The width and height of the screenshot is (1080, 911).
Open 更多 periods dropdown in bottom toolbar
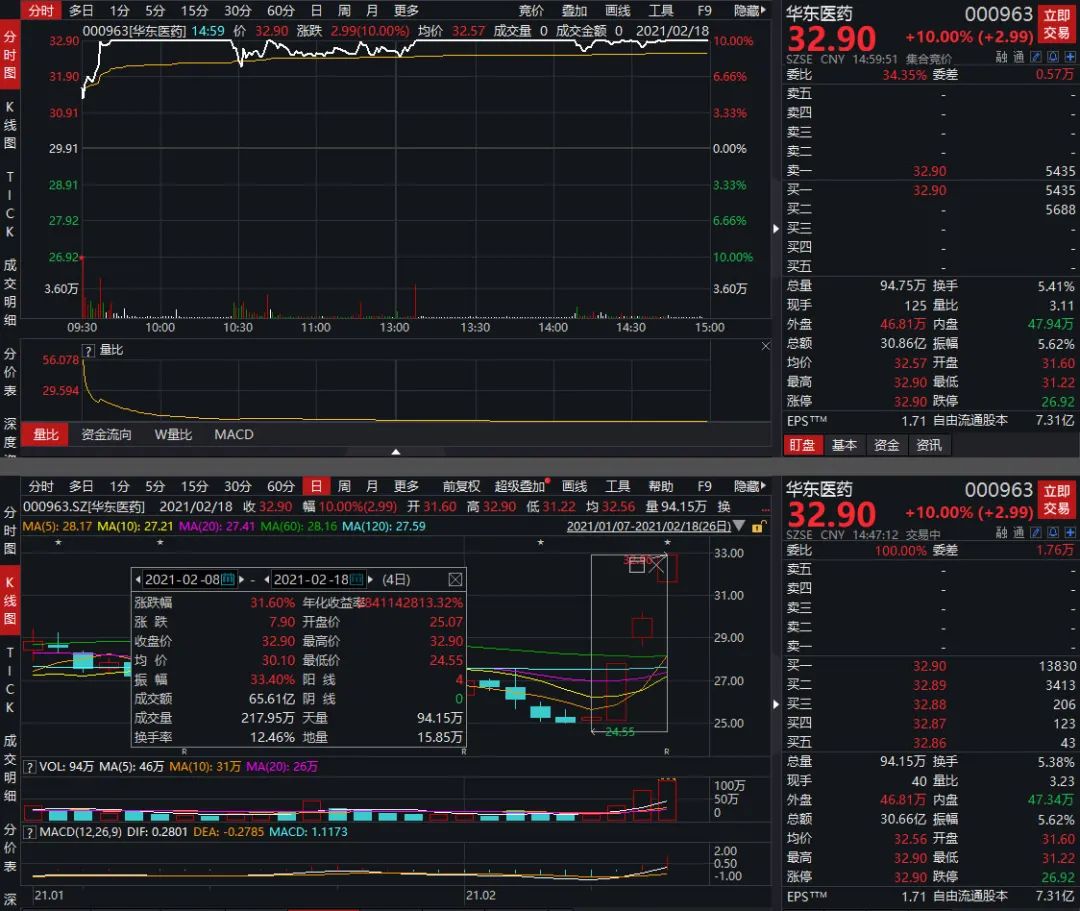(x=406, y=487)
